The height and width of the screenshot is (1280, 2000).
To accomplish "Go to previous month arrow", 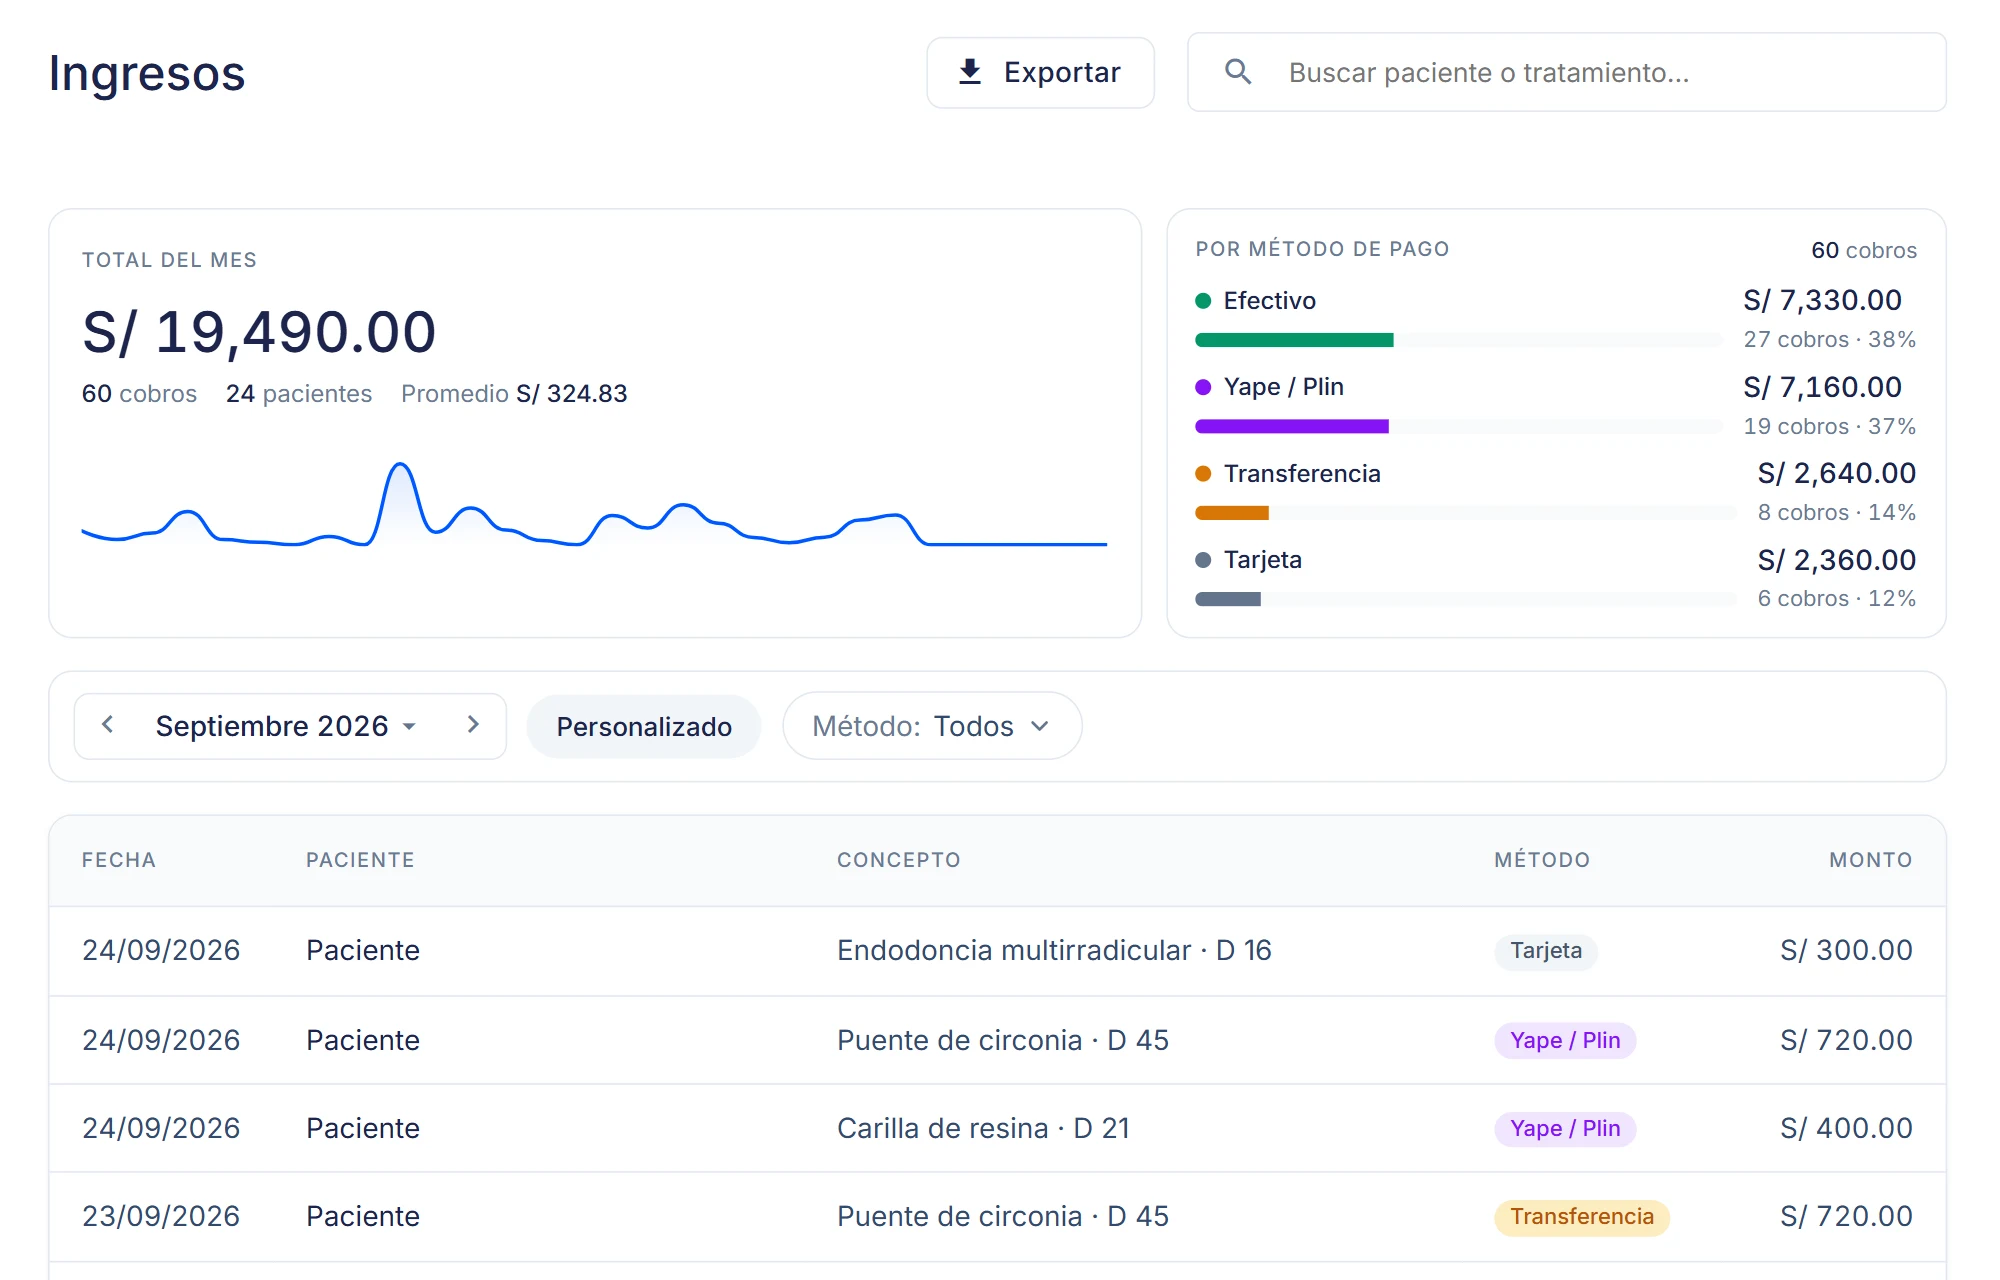I will click(108, 725).
